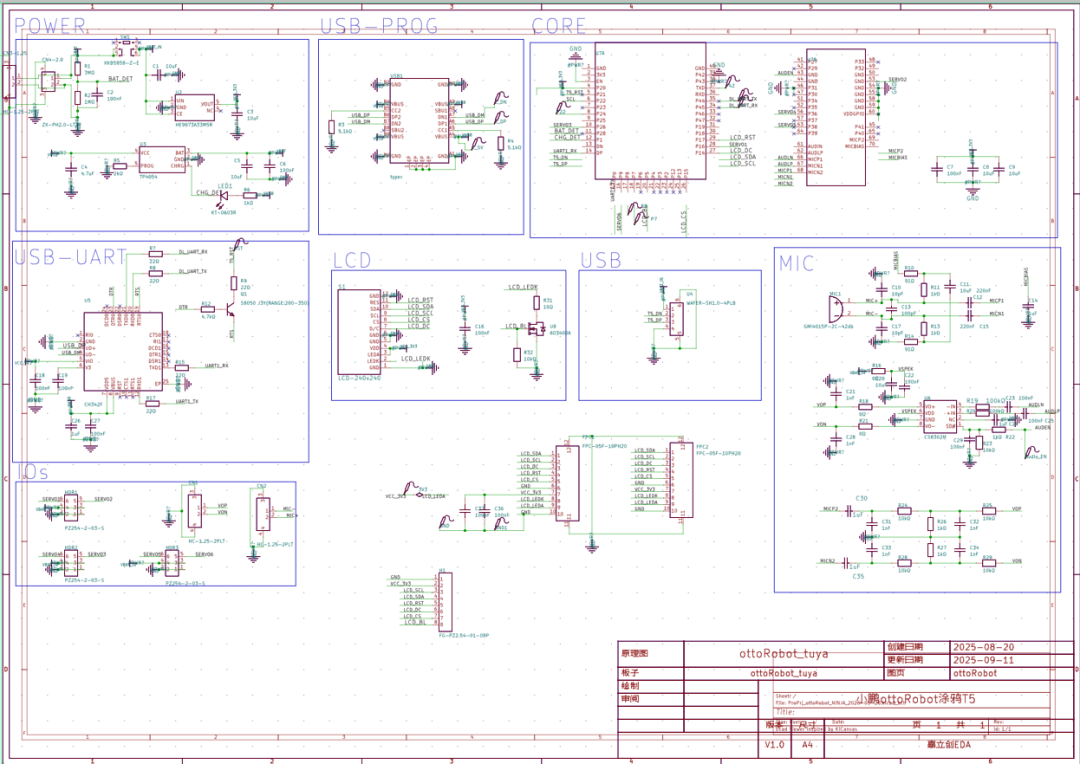Screen dimensions: 1080x764
Task: Select the FPC2 connector symbol
Action: coord(682,480)
